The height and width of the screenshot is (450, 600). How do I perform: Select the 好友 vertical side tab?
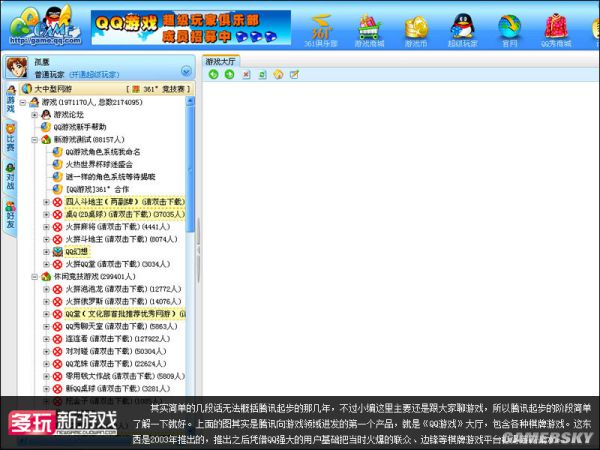point(11,216)
